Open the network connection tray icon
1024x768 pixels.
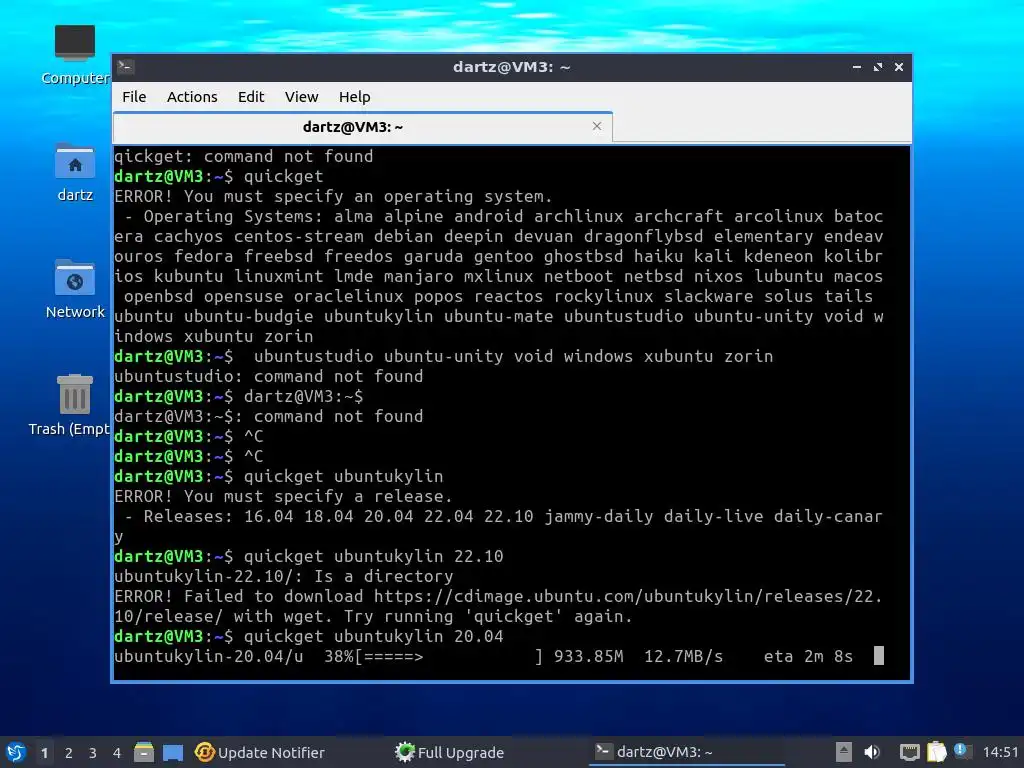click(x=909, y=752)
